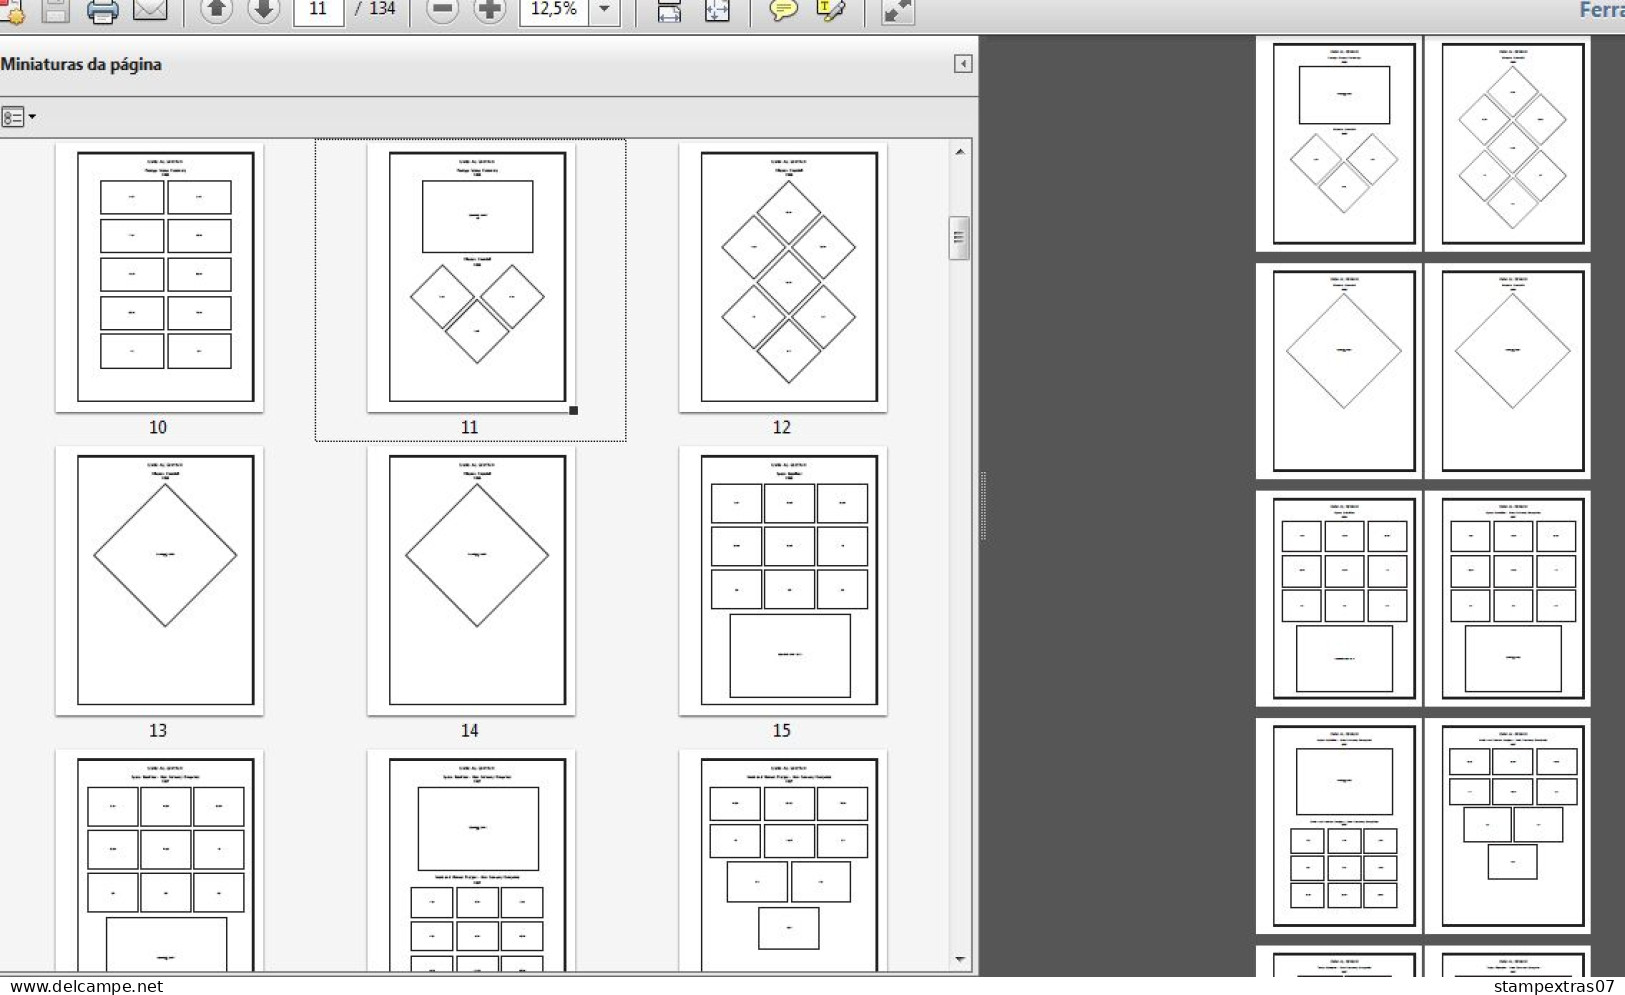The width and height of the screenshot is (1625, 995).
Task: Select the thumbnail below page 14
Action: coord(471,861)
